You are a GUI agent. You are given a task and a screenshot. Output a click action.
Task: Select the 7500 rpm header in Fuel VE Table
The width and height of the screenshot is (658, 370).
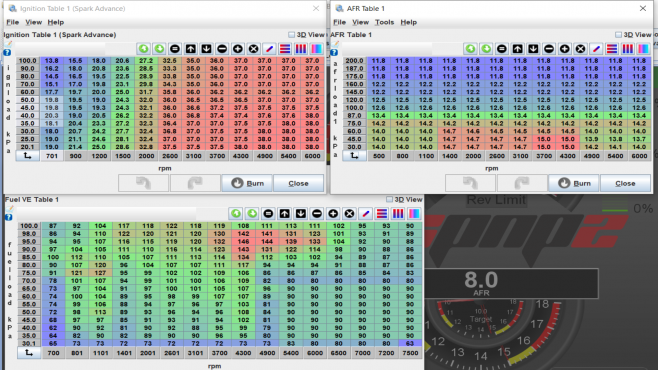410,353
